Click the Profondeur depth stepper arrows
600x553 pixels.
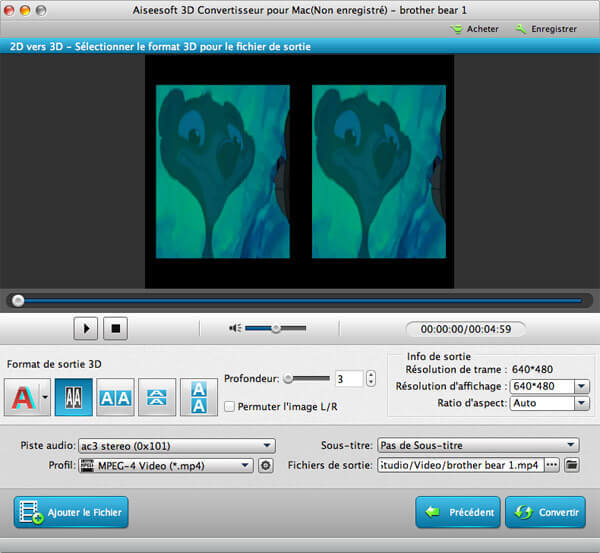370,379
